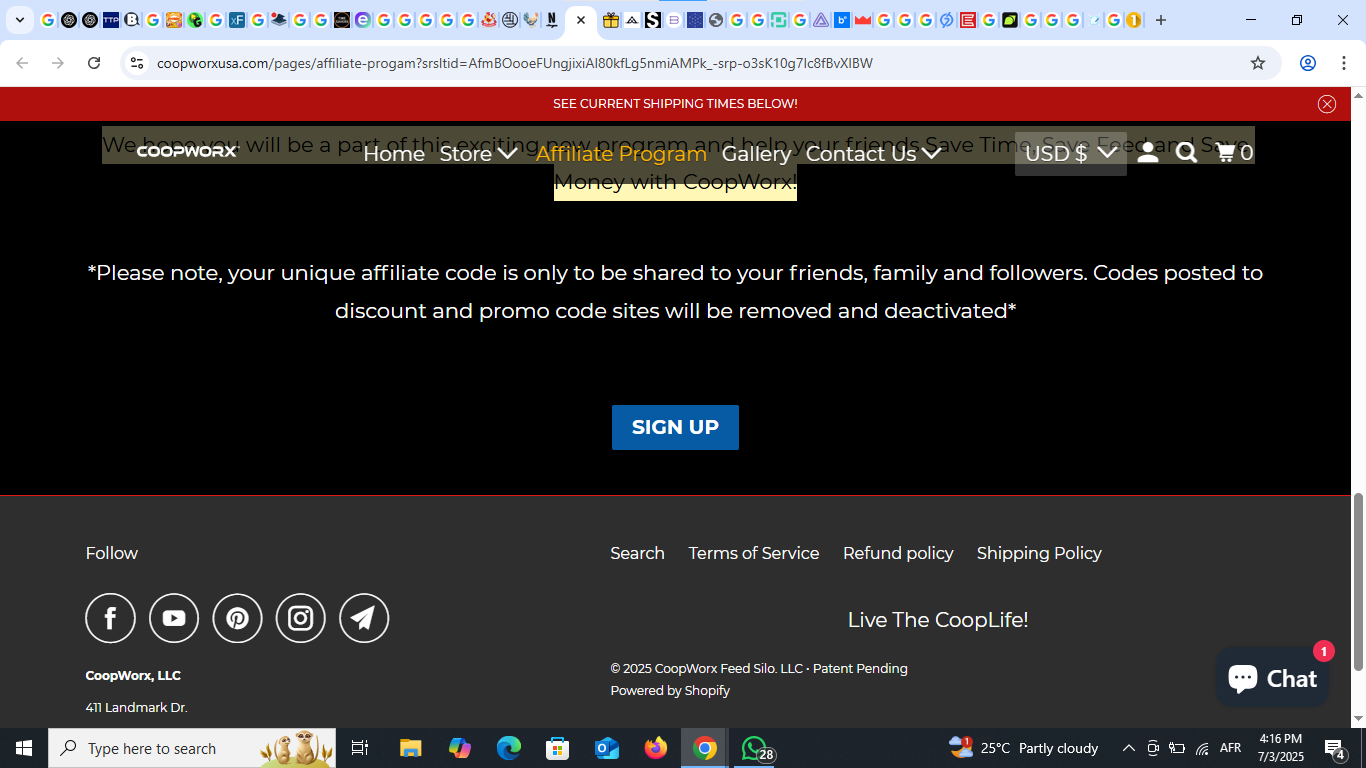Open File Explorer from the taskbar
The width and height of the screenshot is (1366, 768).
(x=410, y=748)
